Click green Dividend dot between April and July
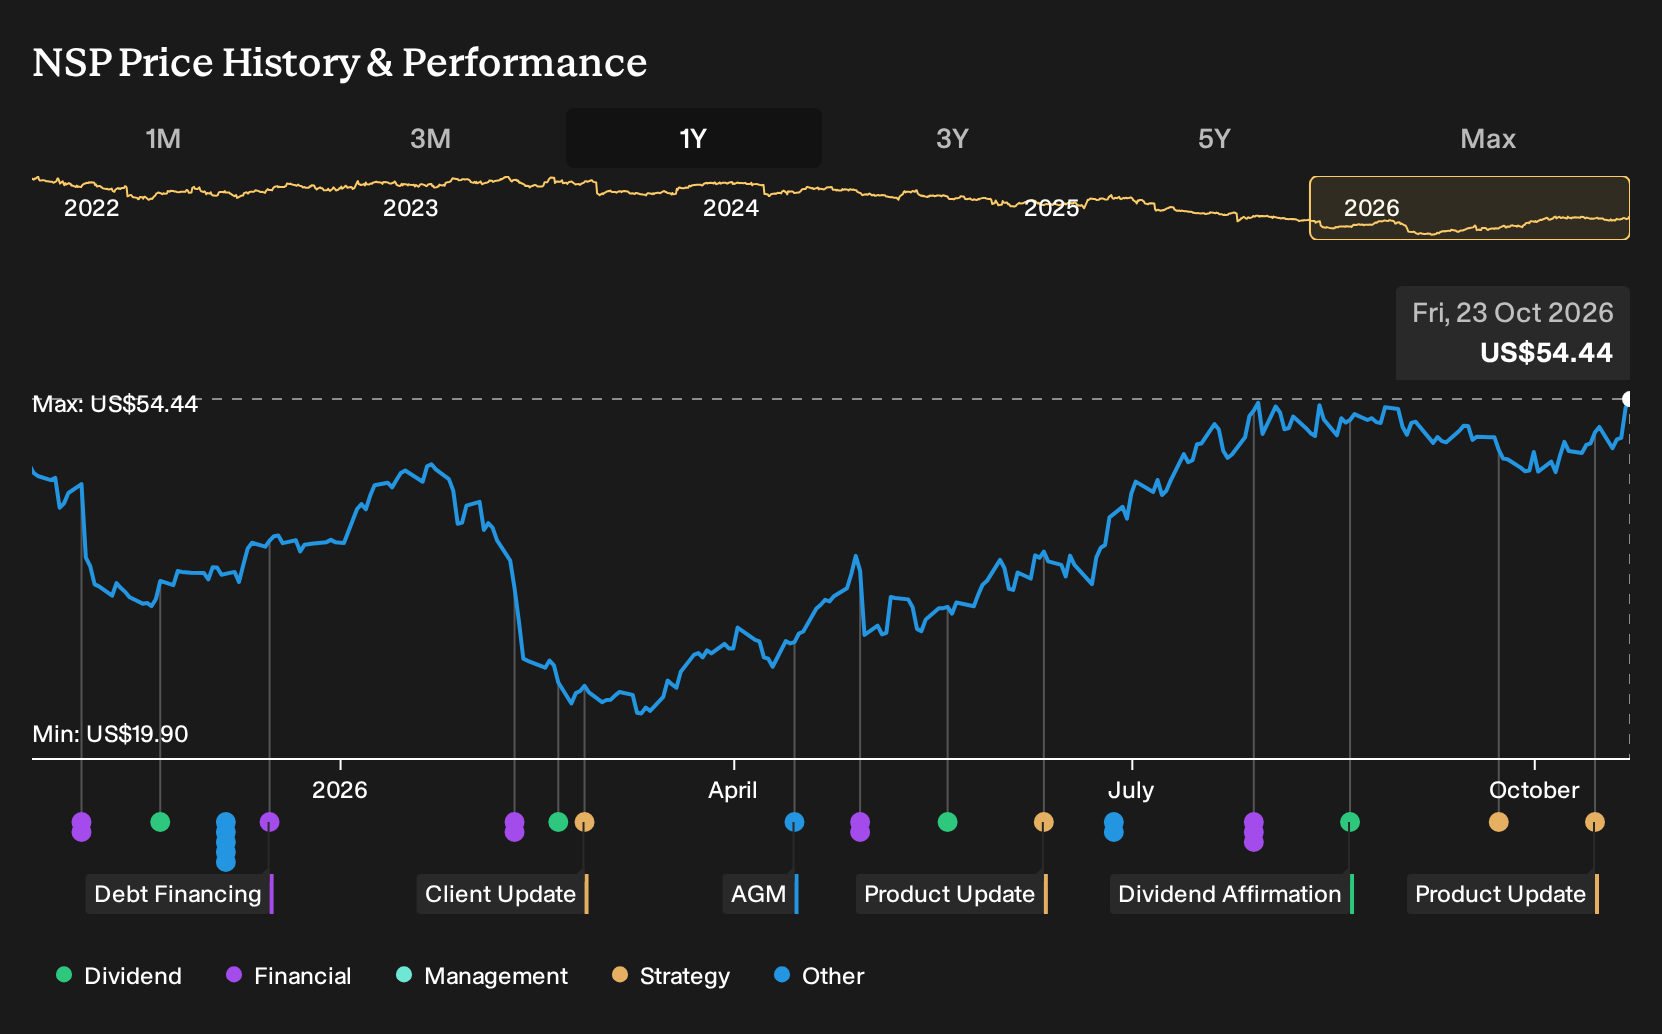This screenshot has height=1034, width=1662. tap(948, 822)
